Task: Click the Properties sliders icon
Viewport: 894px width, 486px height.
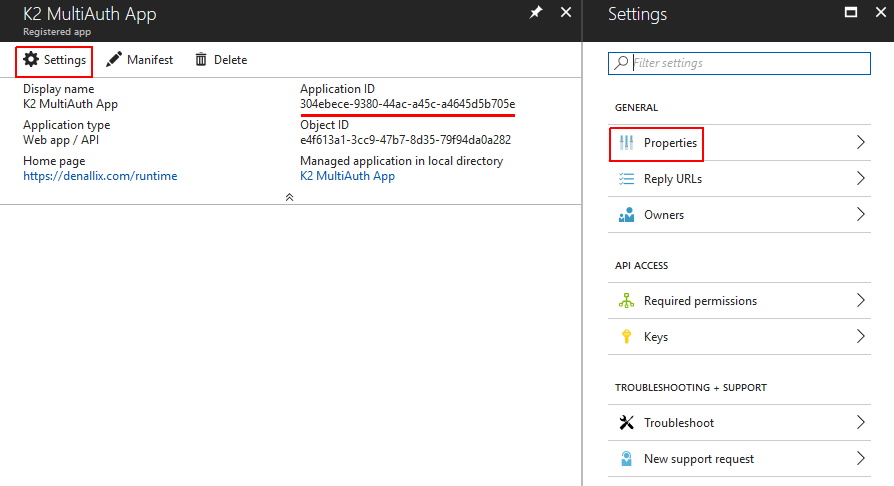Action: (627, 143)
